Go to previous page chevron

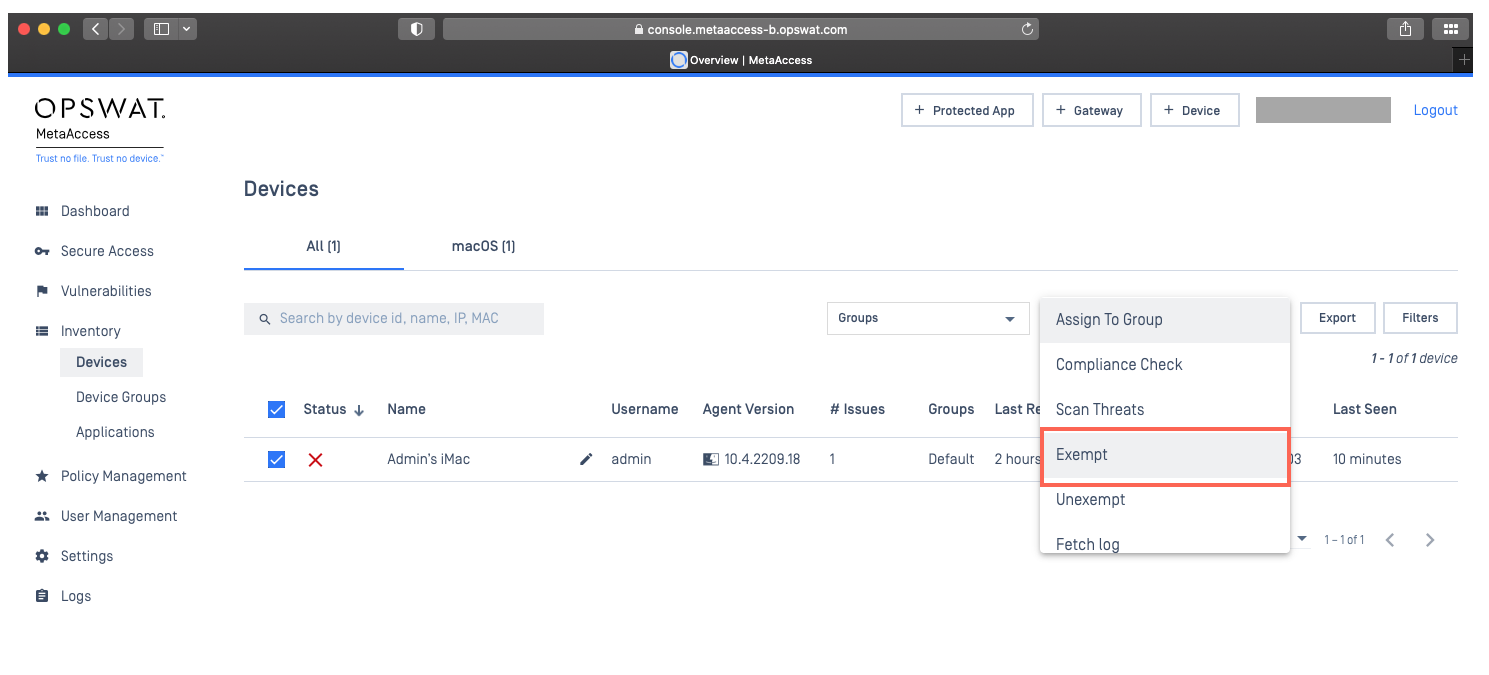tap(1390, 540)
